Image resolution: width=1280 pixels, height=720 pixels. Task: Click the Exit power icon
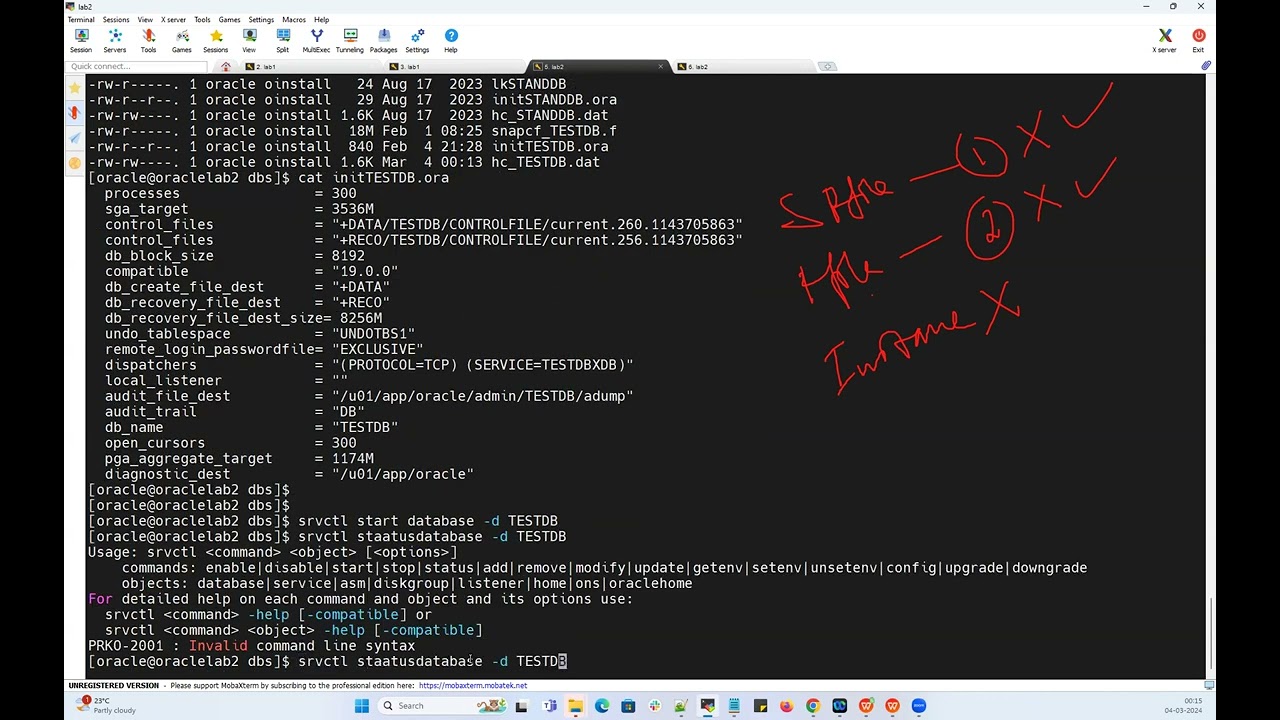click(x=1198, y=40)
